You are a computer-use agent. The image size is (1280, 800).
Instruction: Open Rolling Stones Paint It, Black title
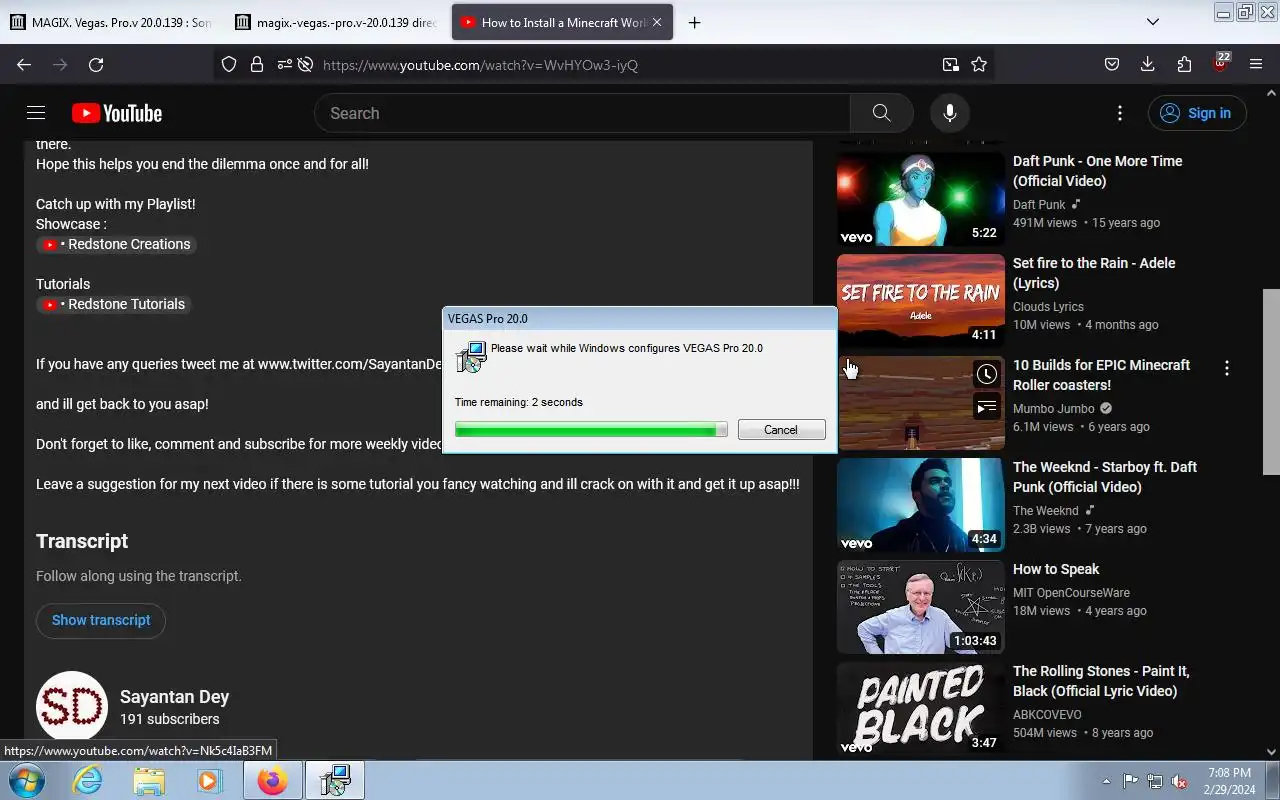[x=1101, y=681]
